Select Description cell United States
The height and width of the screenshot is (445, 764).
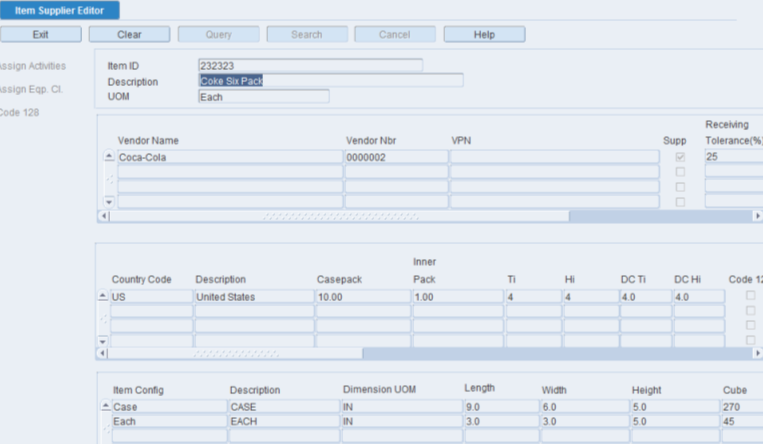(x=254, y=297)
